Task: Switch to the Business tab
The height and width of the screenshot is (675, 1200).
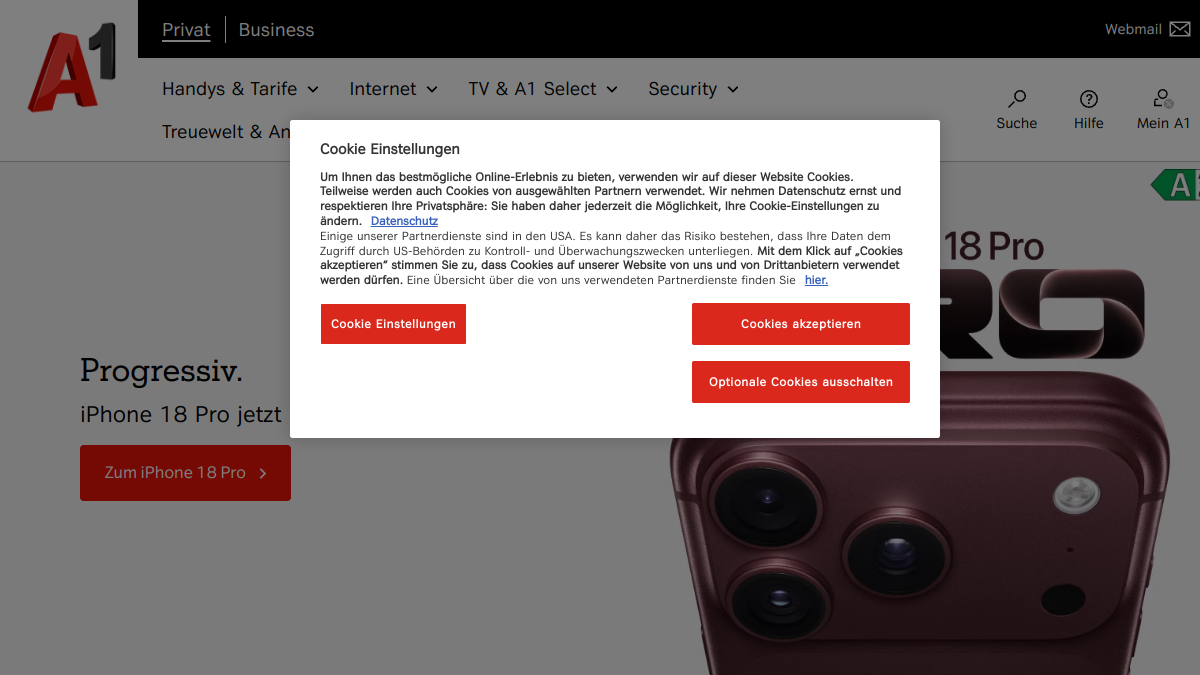Action: pos(276,29)
